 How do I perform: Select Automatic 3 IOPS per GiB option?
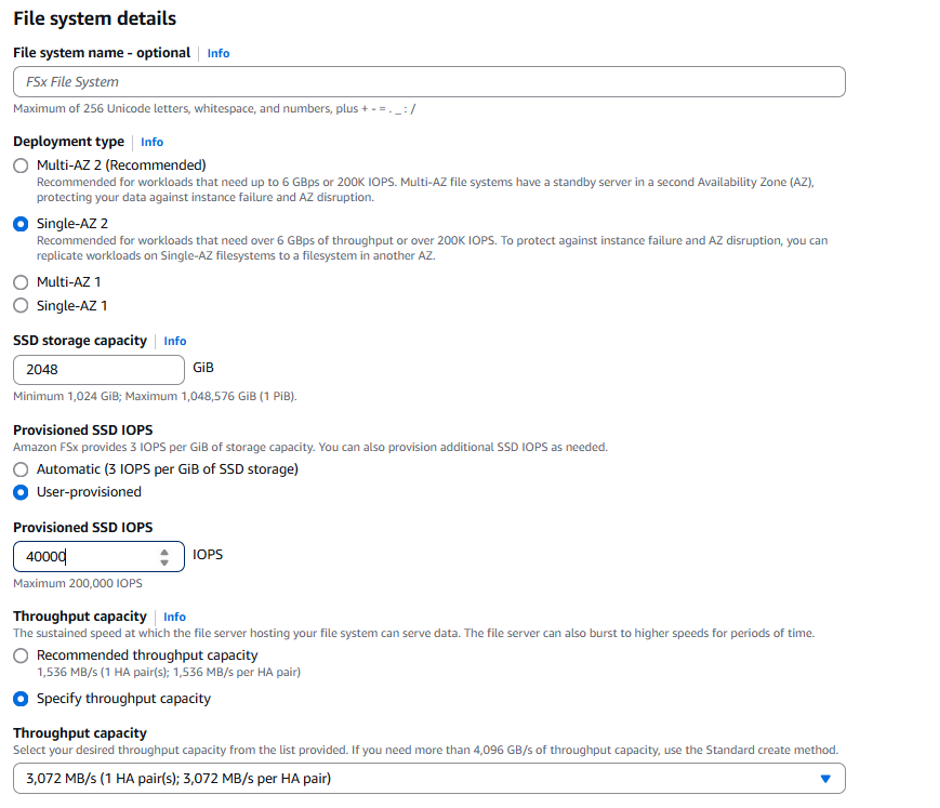click(x=21, y=469)
